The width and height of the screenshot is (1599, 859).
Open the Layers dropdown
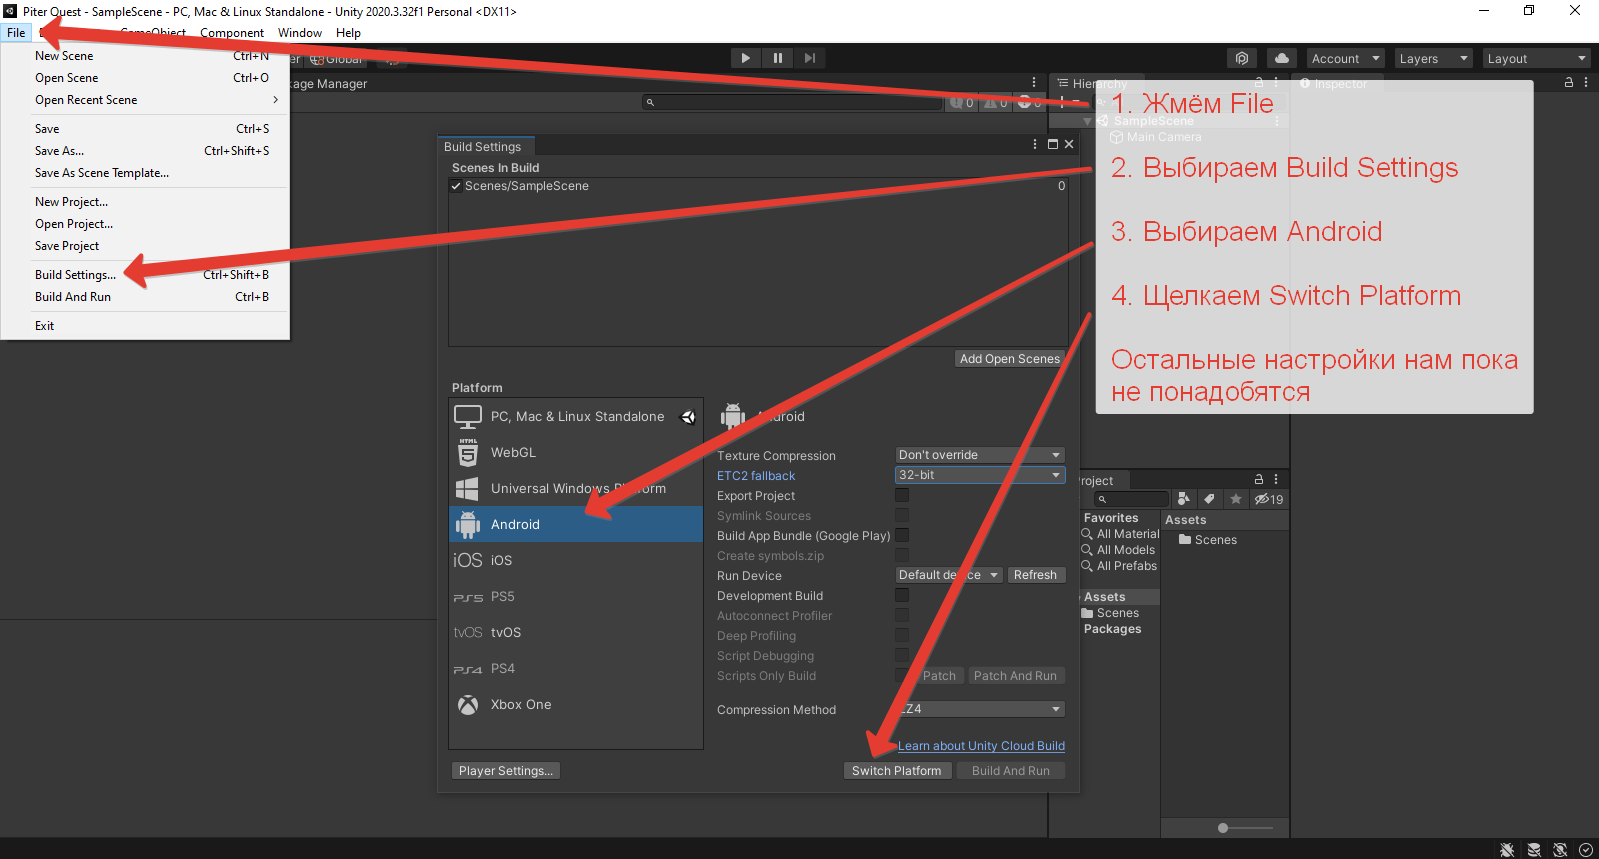1433,58
